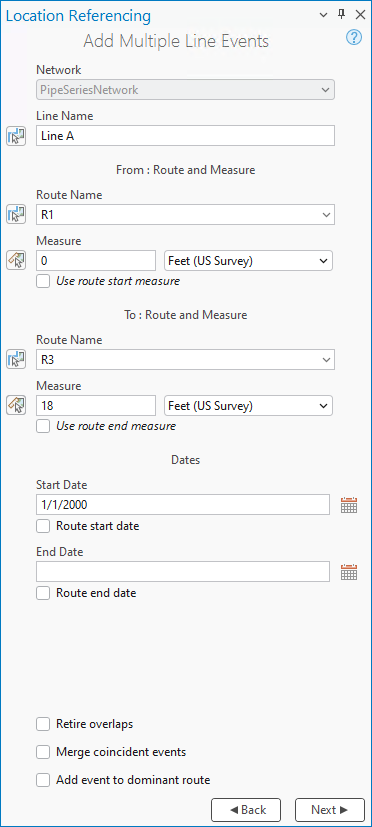372x827 pixels.
Task: Go Back to the previous step
Action: [x=246, y=810]
